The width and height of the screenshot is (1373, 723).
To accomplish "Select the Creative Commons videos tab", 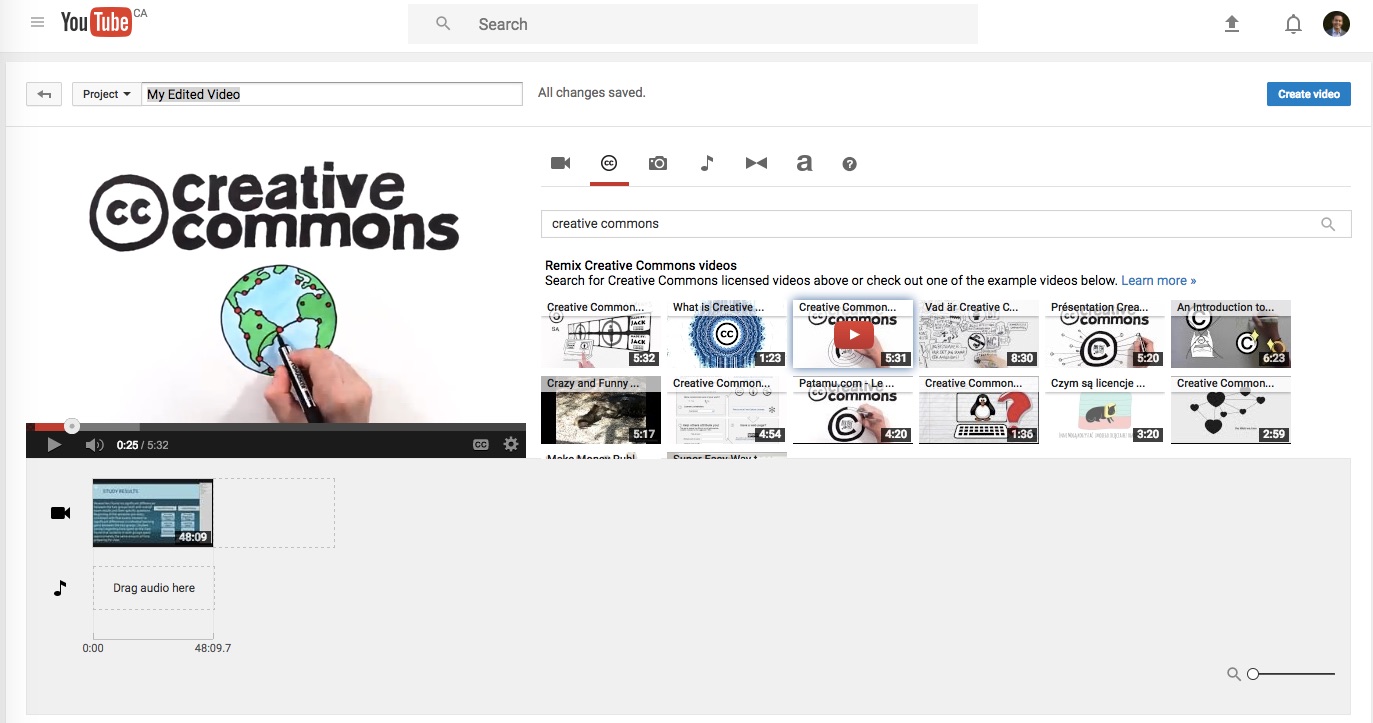I will tap(608, 163).
